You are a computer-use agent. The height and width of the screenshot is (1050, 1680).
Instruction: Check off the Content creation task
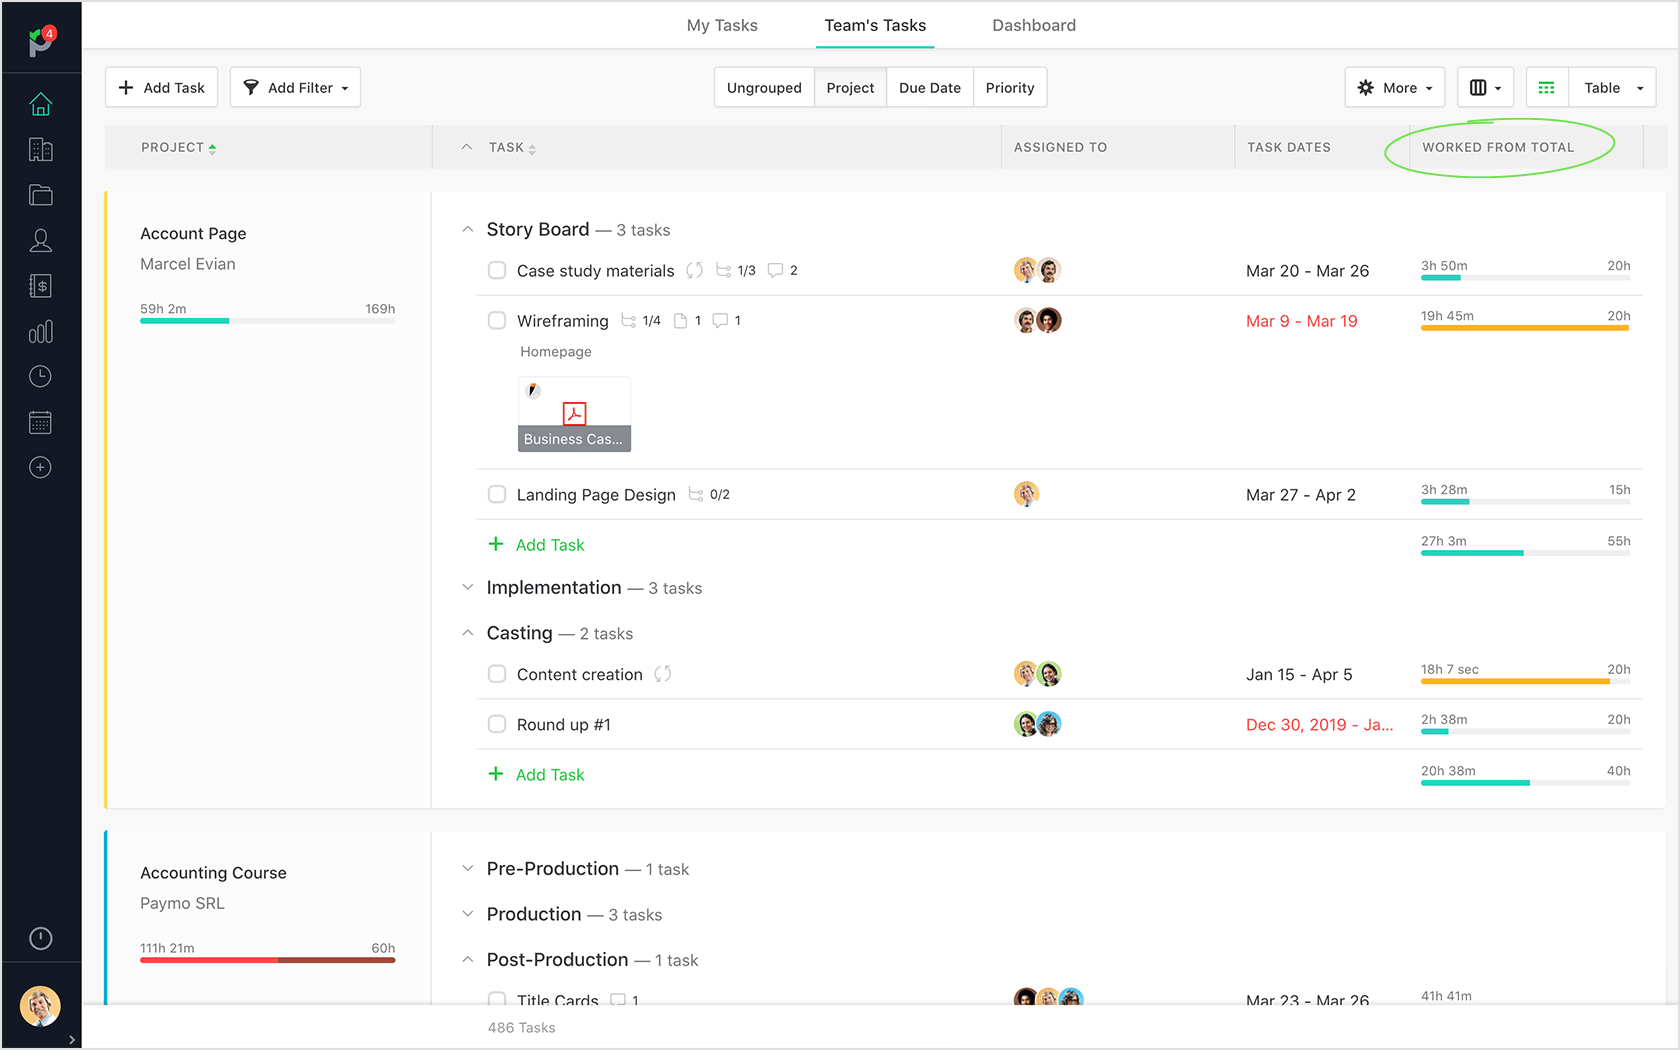[497, 674]
